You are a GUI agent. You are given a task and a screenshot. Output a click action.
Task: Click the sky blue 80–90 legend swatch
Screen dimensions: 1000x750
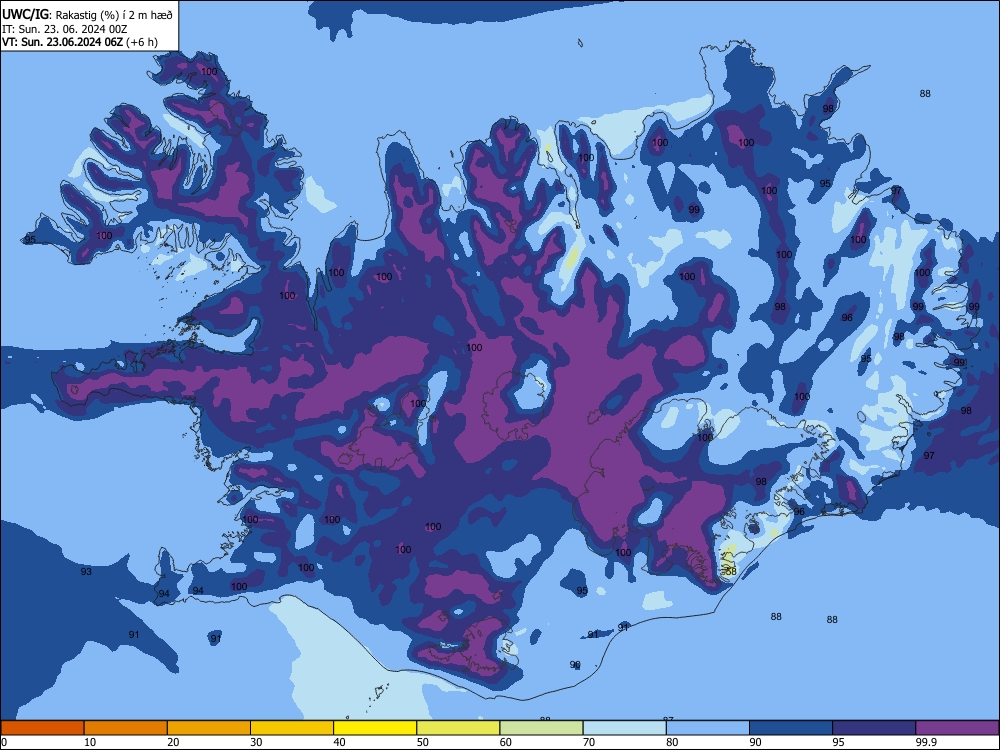click(x=708, y=728)
